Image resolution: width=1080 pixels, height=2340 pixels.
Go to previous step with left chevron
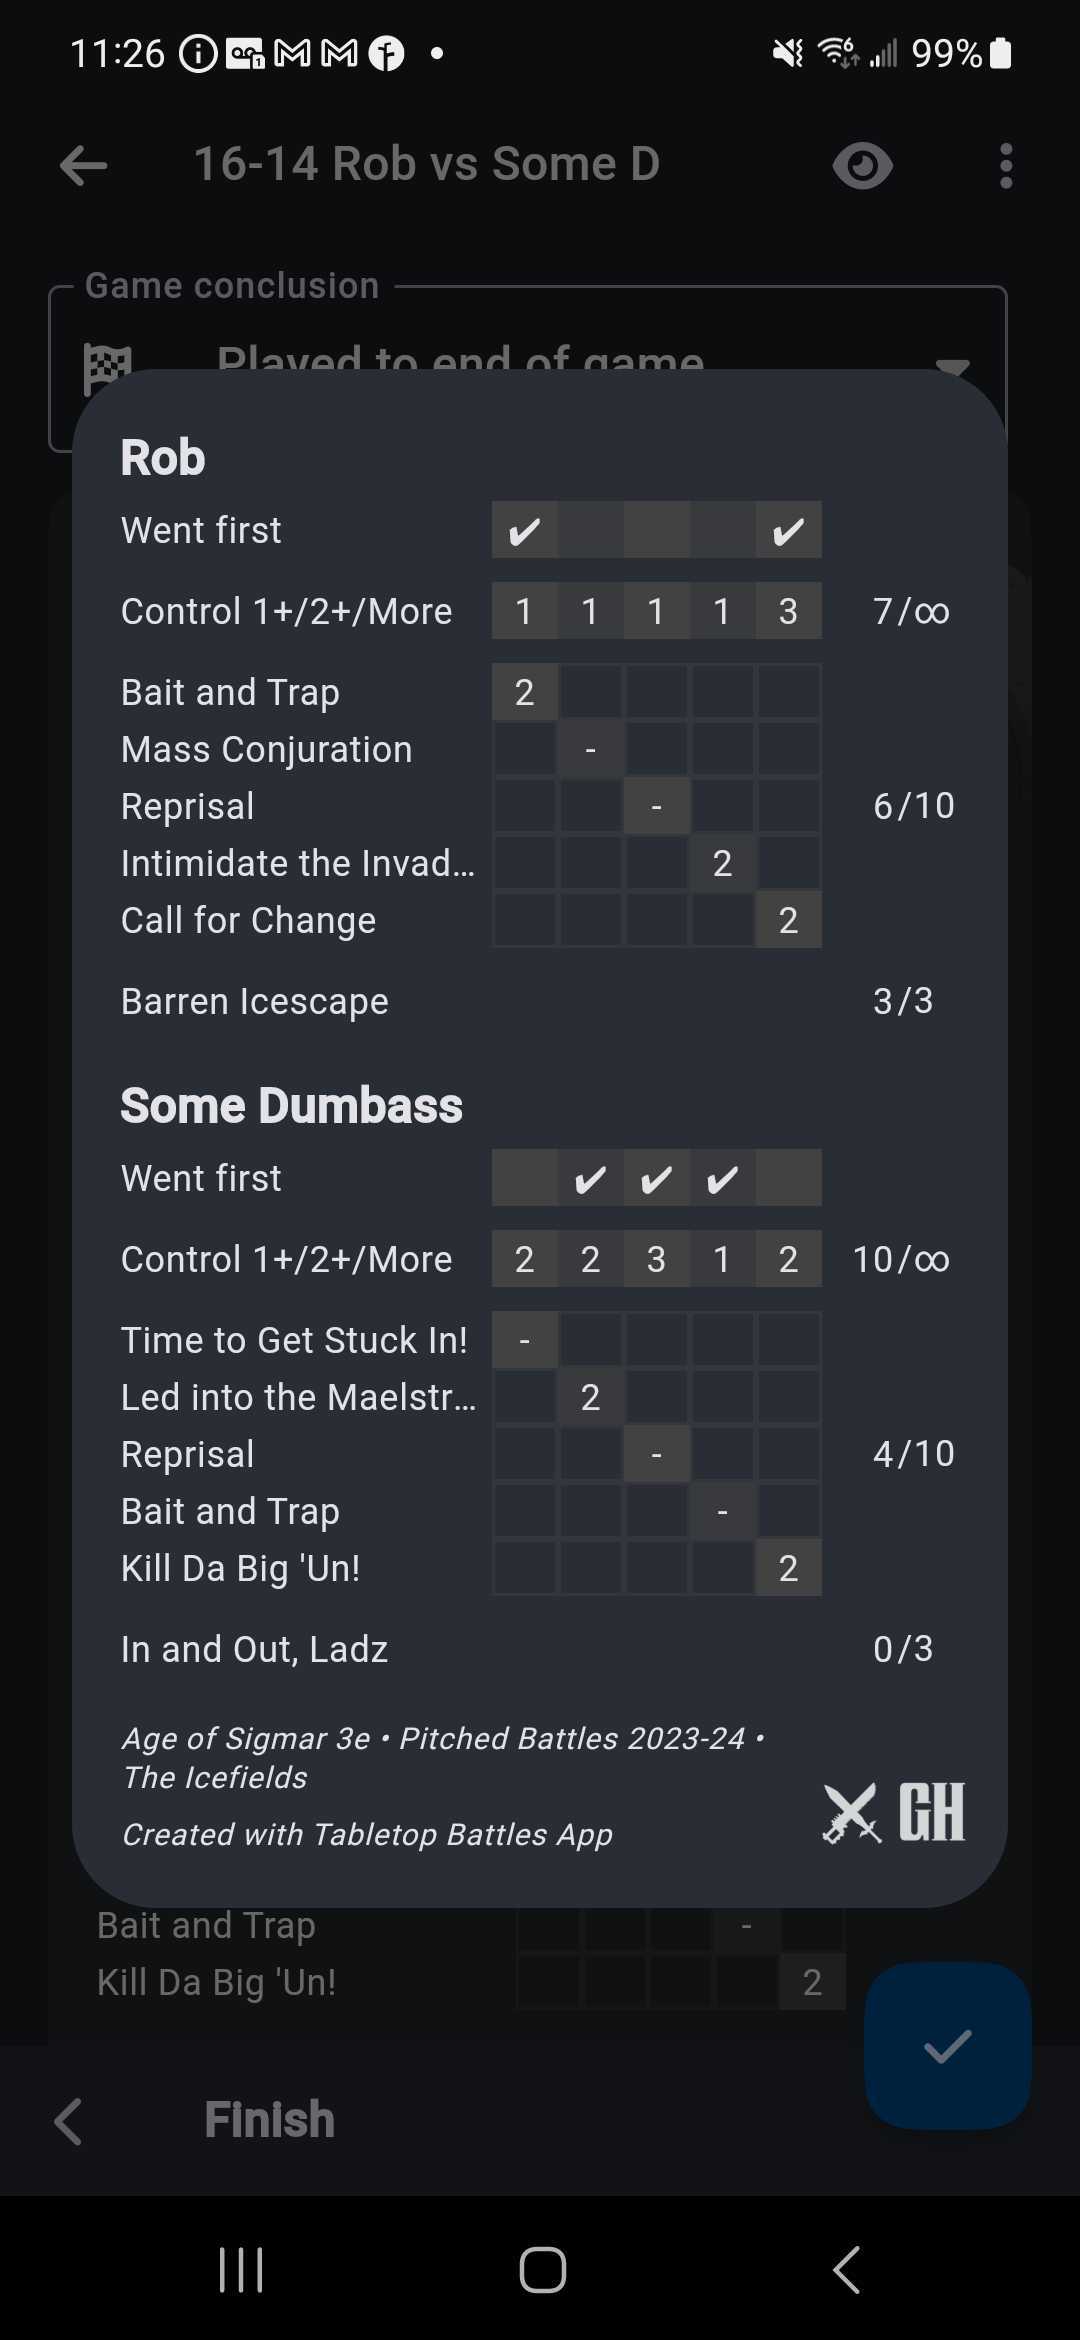68,2121
